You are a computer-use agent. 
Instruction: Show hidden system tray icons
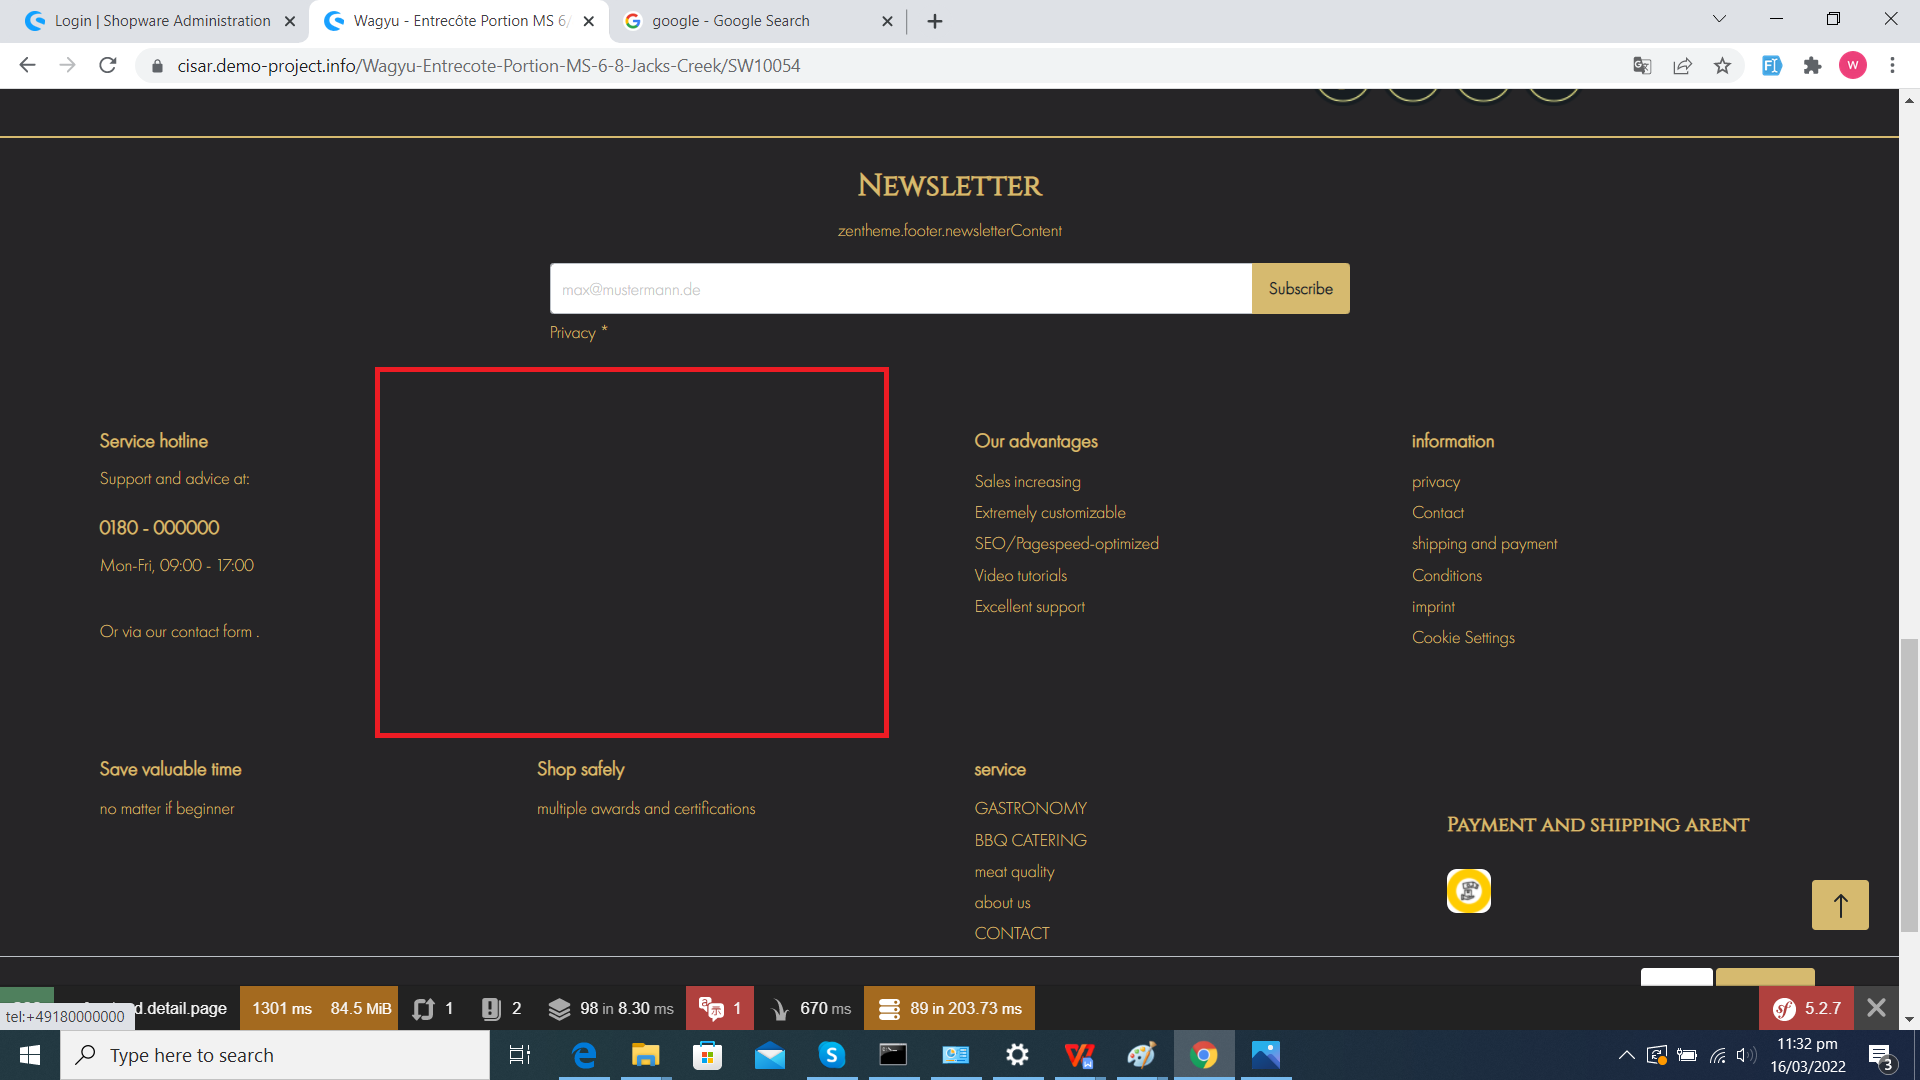coord(1627,1055)
